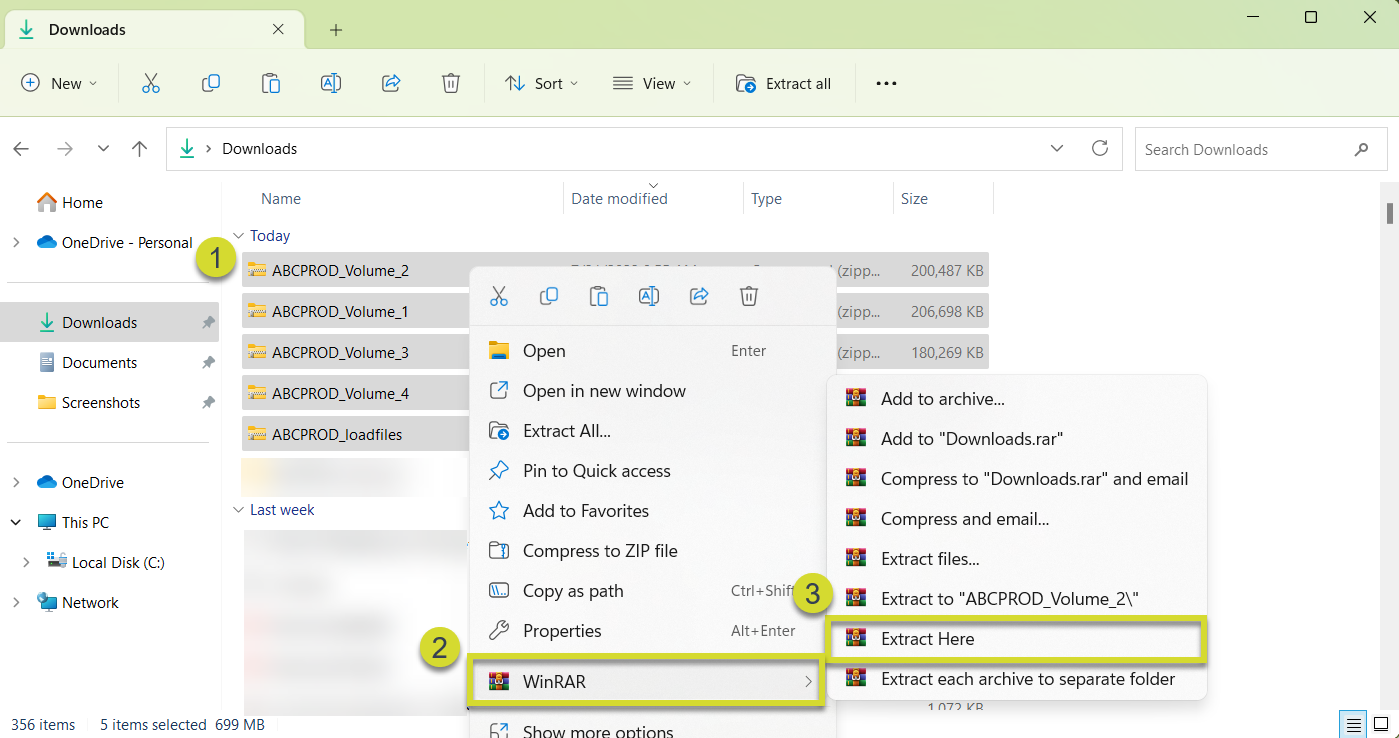
Task: Expand OneDrive - Personal in sidebar
Action: pyautogui.click(x=16, y=243)
